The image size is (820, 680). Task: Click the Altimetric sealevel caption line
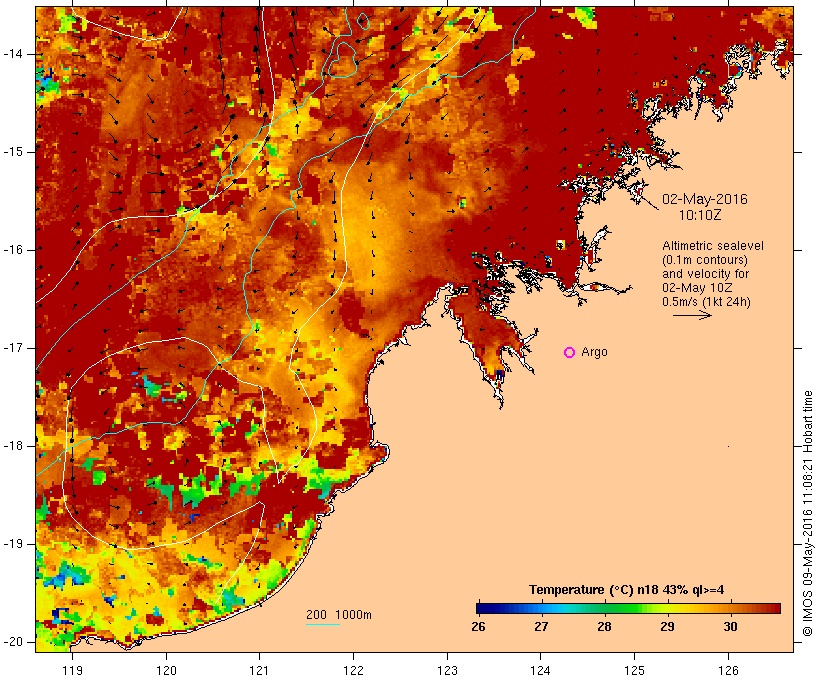[713, 245]
